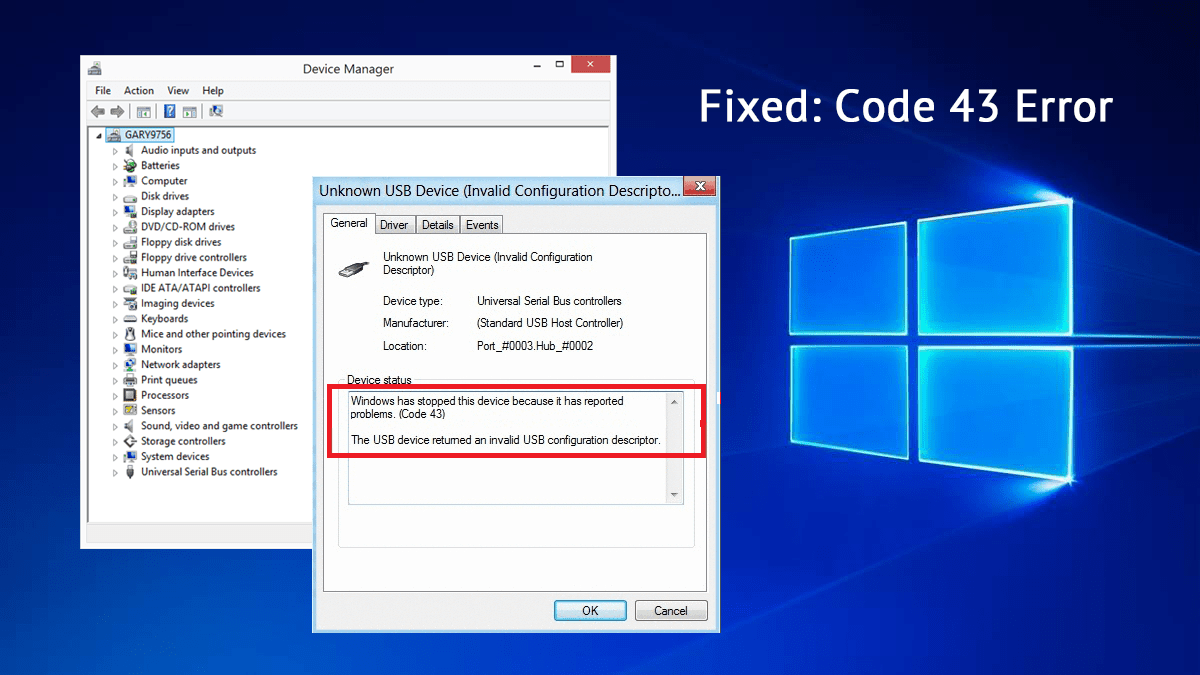Image resolution: width=1200 pixels, height=675 pixels.
Task: Click the Device status scrollbar down arrow
Action: pyautogui.click(x=675, y=494)
